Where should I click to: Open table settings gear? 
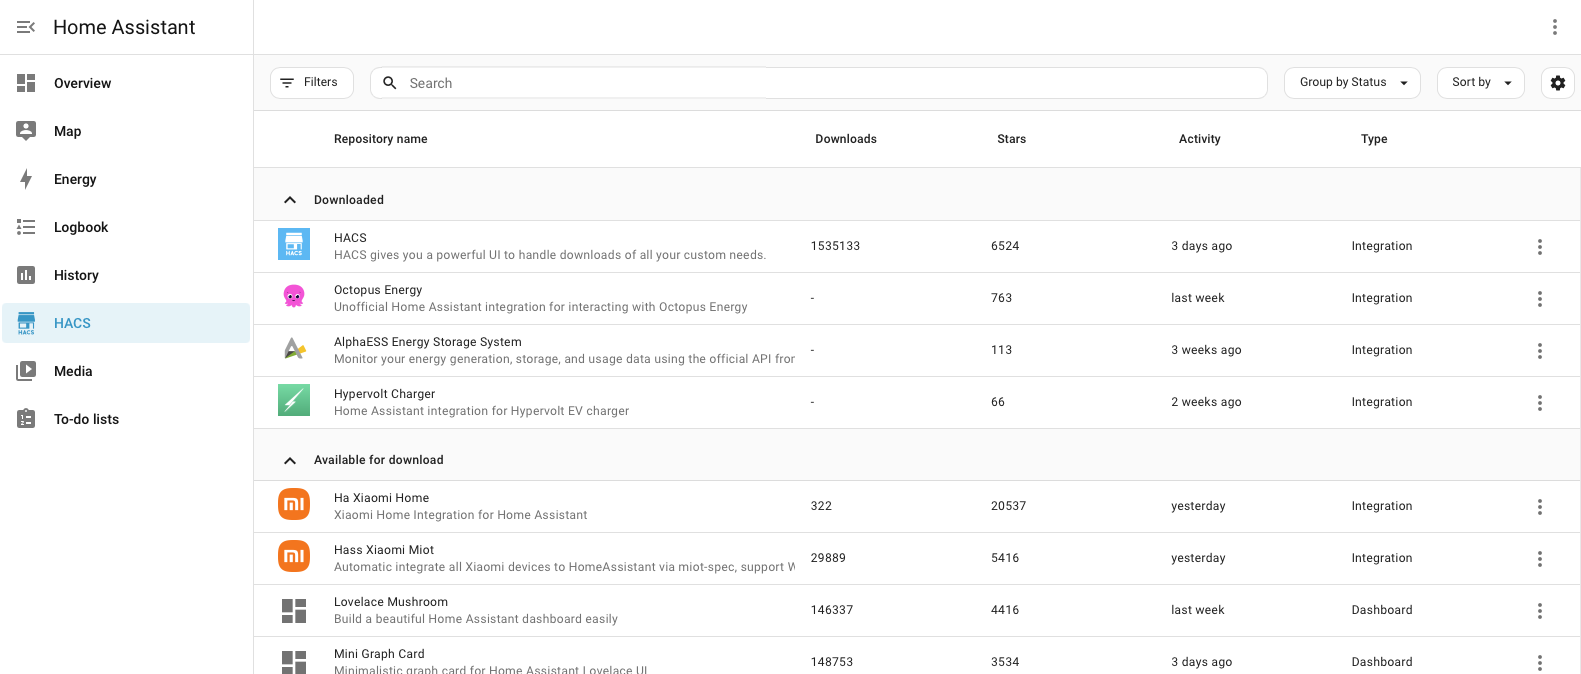(1558, 83)
